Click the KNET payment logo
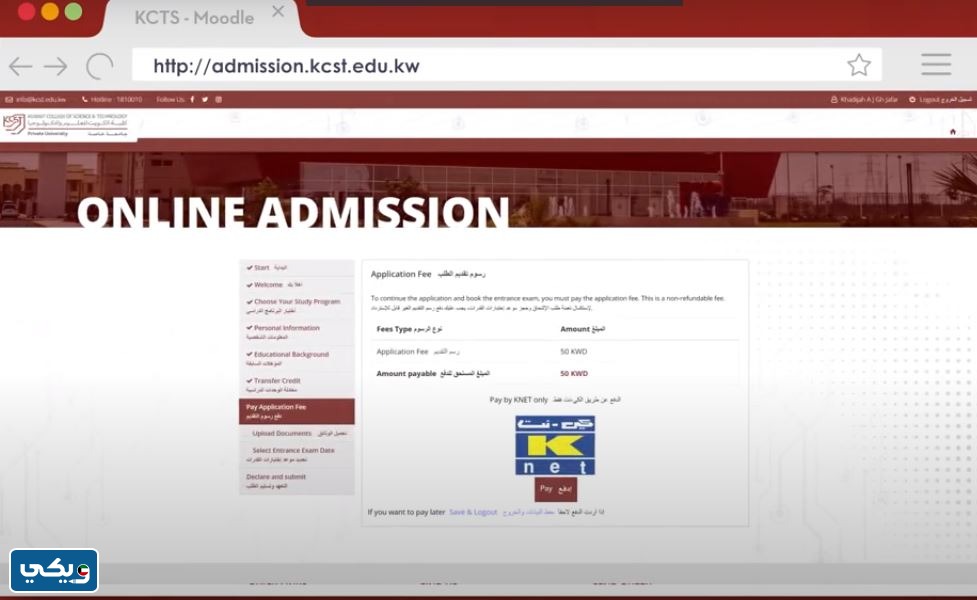Screen dimensions: 977x600 pos(555,446)
